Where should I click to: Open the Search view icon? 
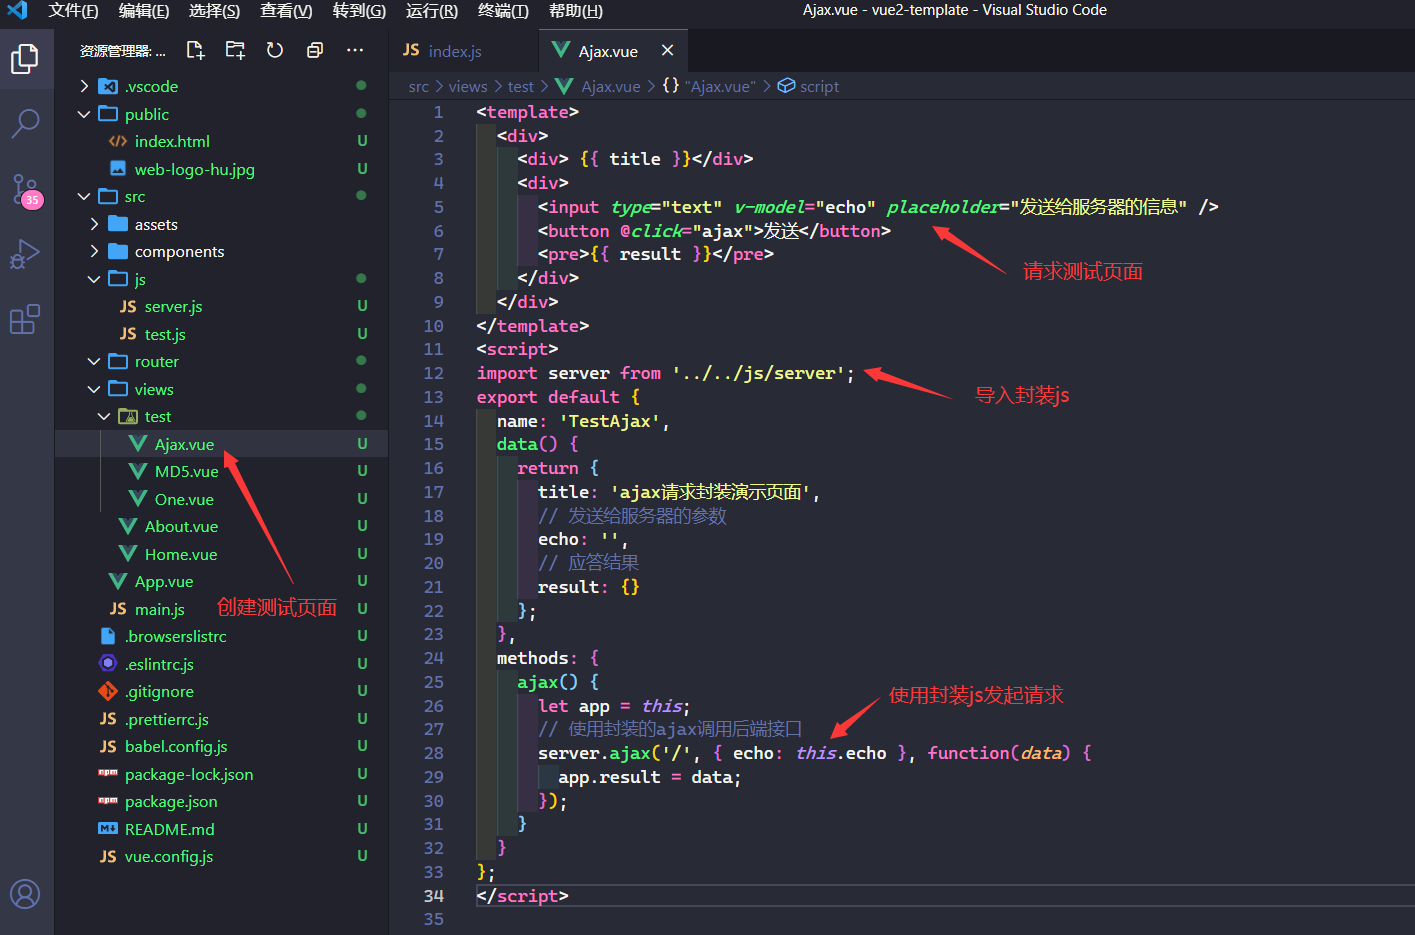[x=25, y=124]
